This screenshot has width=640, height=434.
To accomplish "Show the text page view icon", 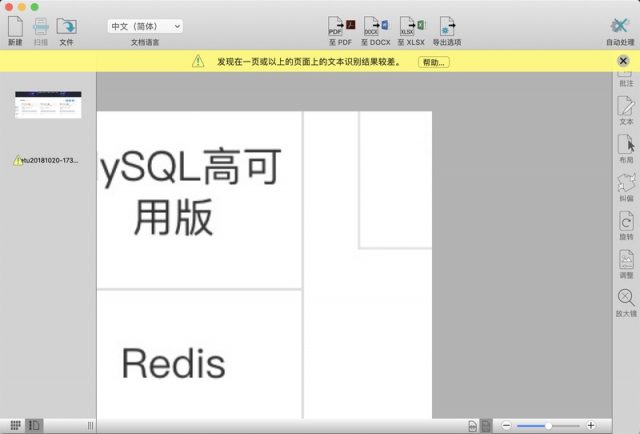I will point(486,426).
